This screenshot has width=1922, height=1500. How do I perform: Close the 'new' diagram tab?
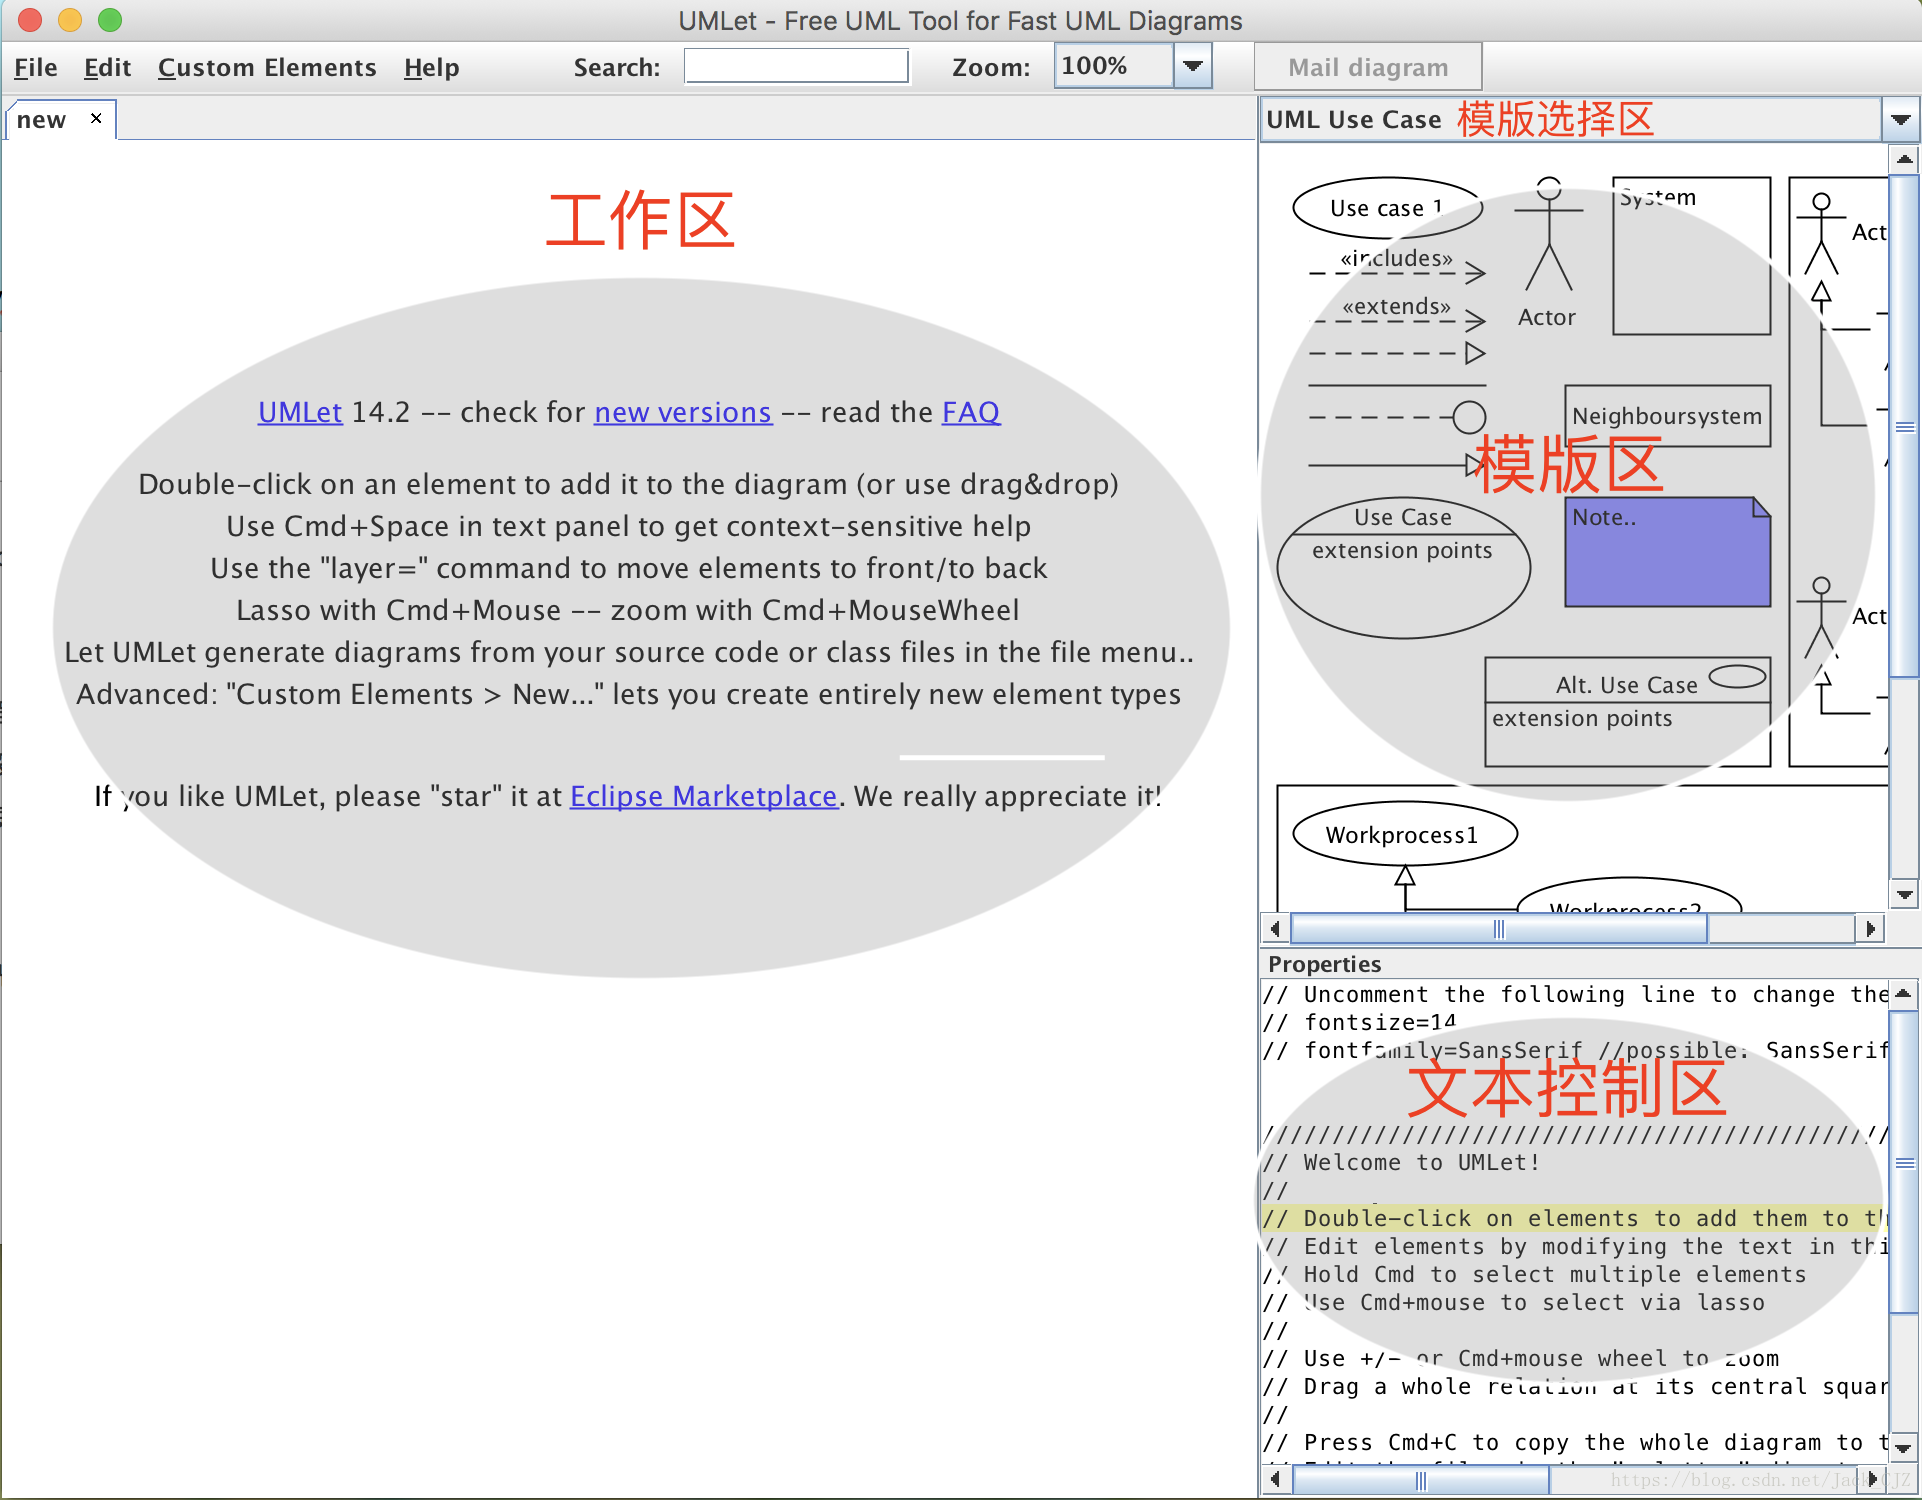[96, 118]
